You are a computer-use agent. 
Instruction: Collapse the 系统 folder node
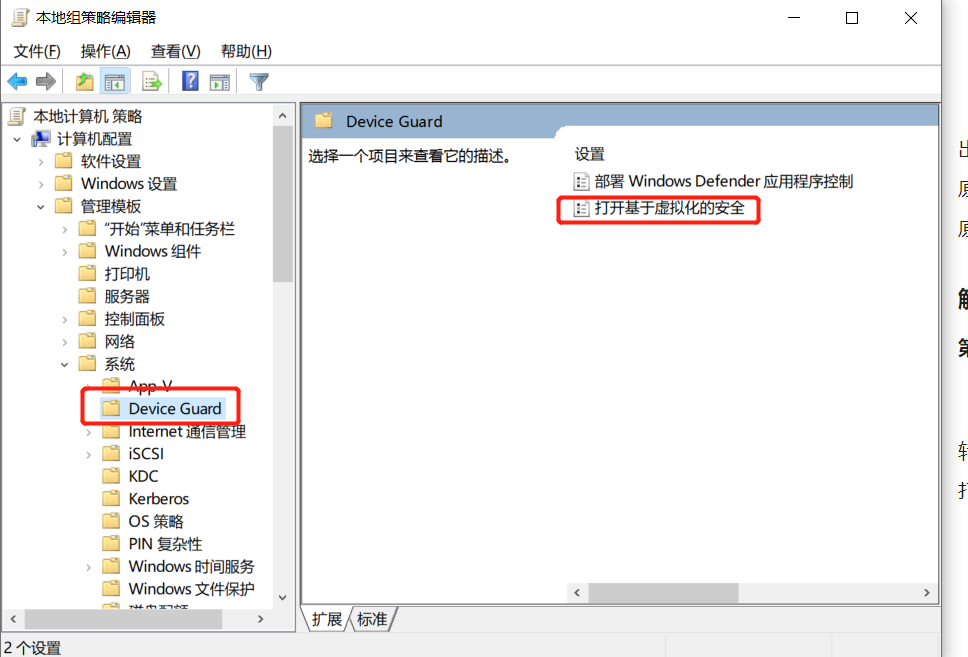[65, 365]
